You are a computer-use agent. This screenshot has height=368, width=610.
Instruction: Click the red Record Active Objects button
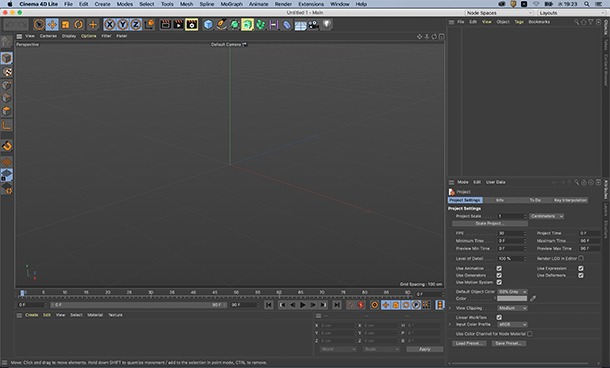[x=361, y=305]
